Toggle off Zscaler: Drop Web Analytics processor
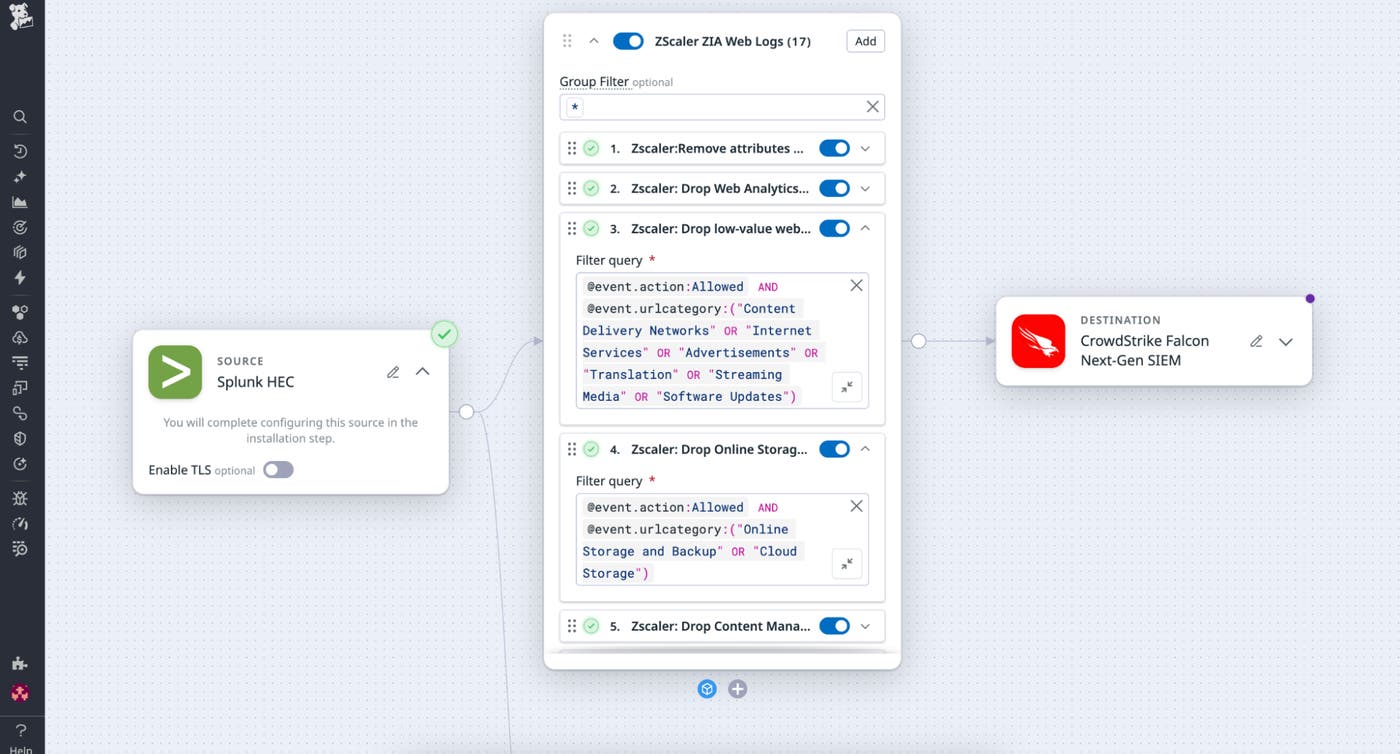1400x754 pixels. click(x=834, y=188)
